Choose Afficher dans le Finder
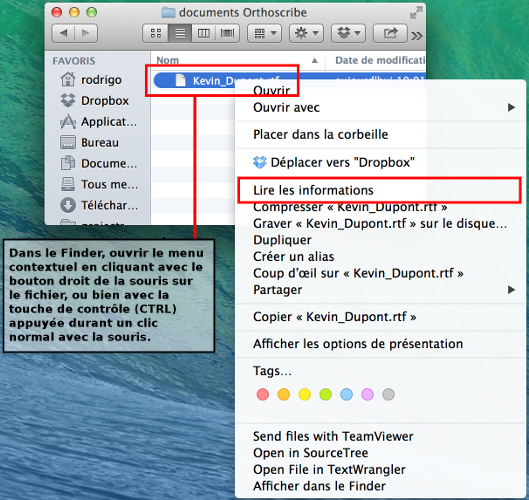529x500 pixels. tap(381, 486)
